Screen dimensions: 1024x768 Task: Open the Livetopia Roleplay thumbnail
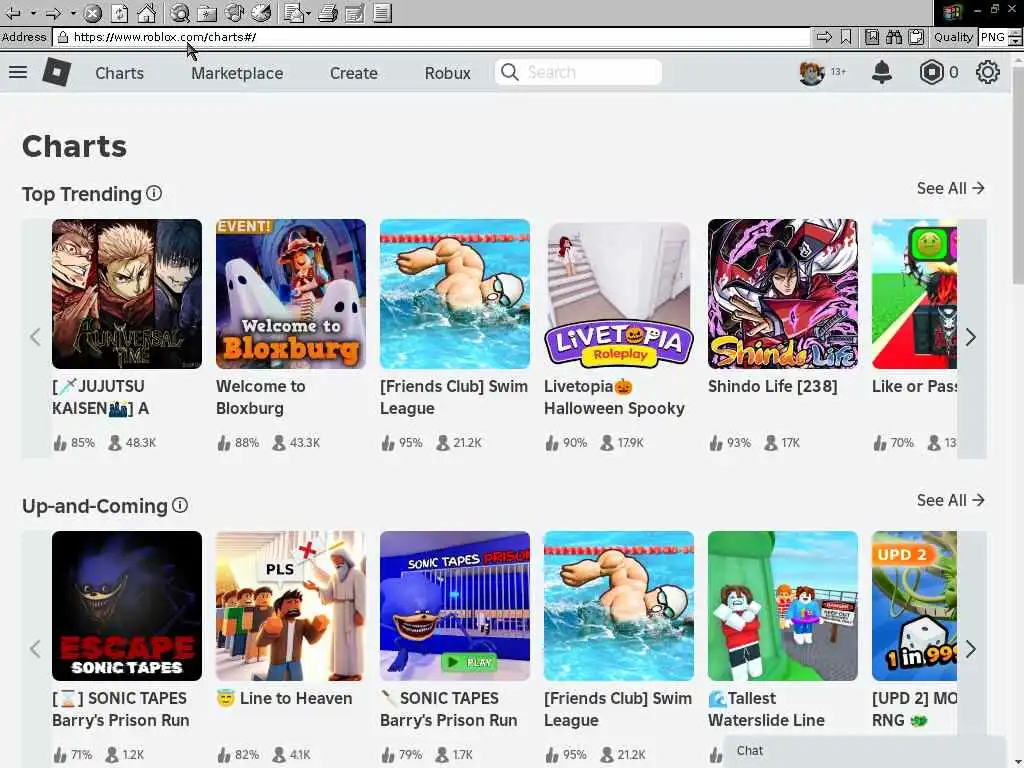coord(618,294)
